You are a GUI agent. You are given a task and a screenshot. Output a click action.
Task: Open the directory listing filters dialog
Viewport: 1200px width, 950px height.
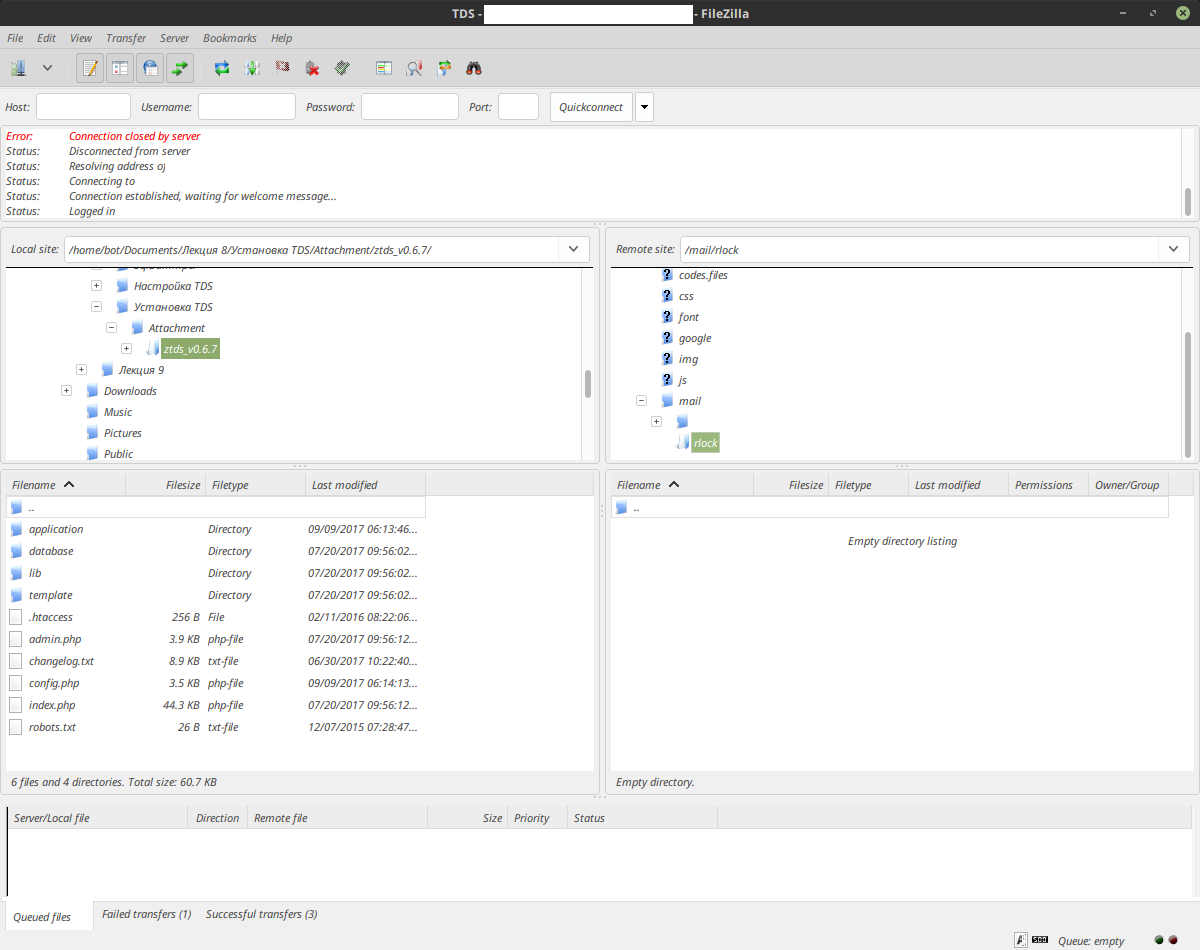coord(384,68)
